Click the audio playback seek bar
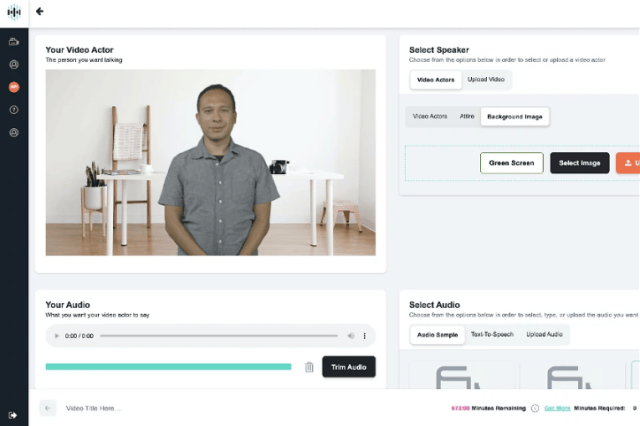The height and width of the screenshot is (426, 640). [x=220, y=336]
